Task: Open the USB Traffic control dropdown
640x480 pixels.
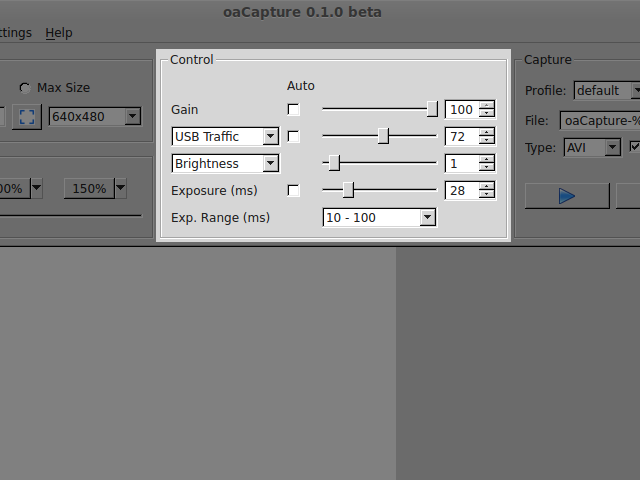Action: 225,136
